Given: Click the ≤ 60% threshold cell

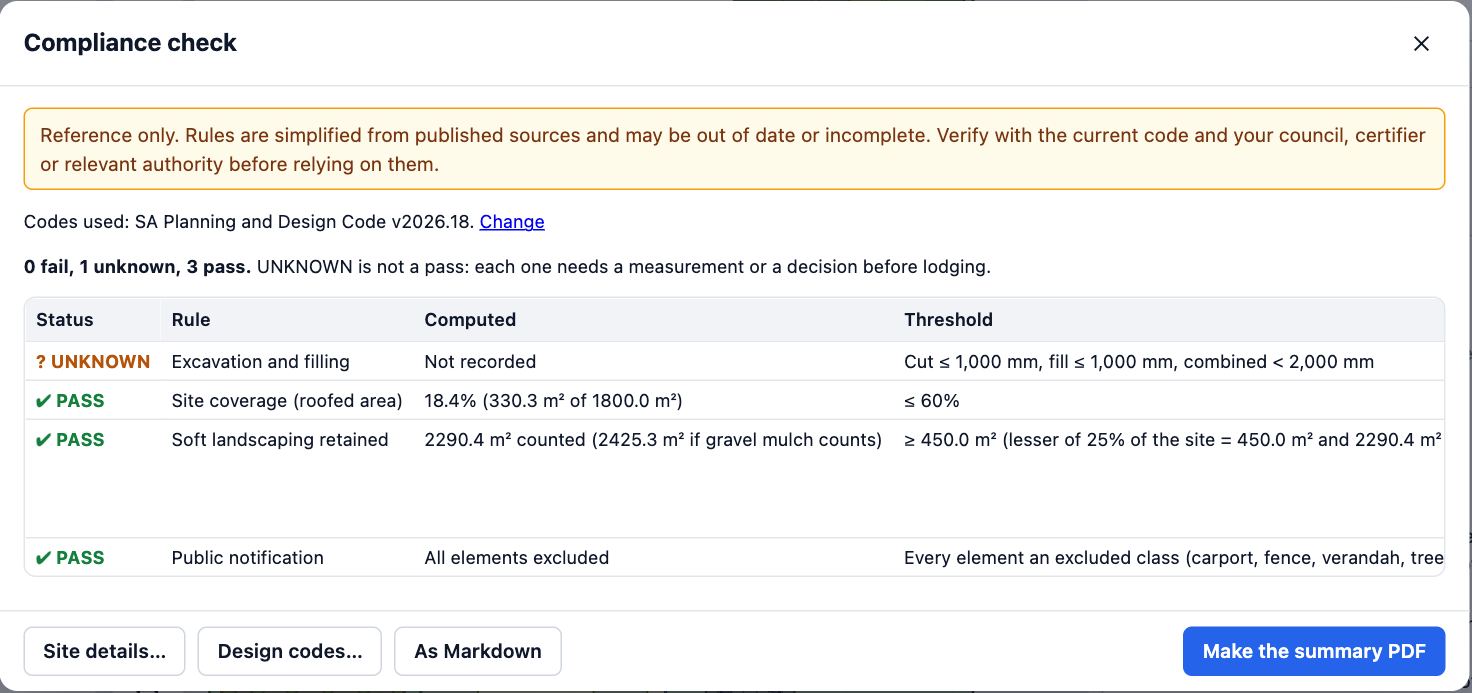Looking at the screenshot, I should coord(932,401).
